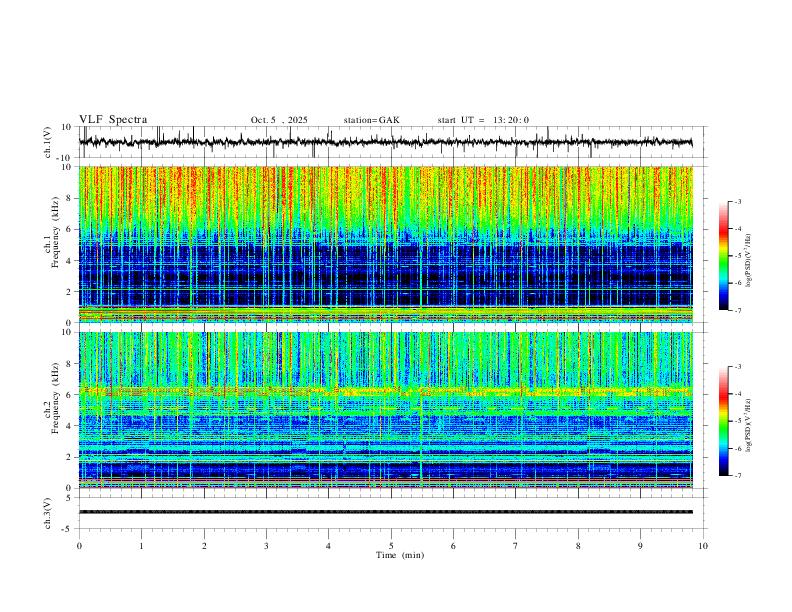
Task: Click time axis tick label '0'
Action: [79, 546]
